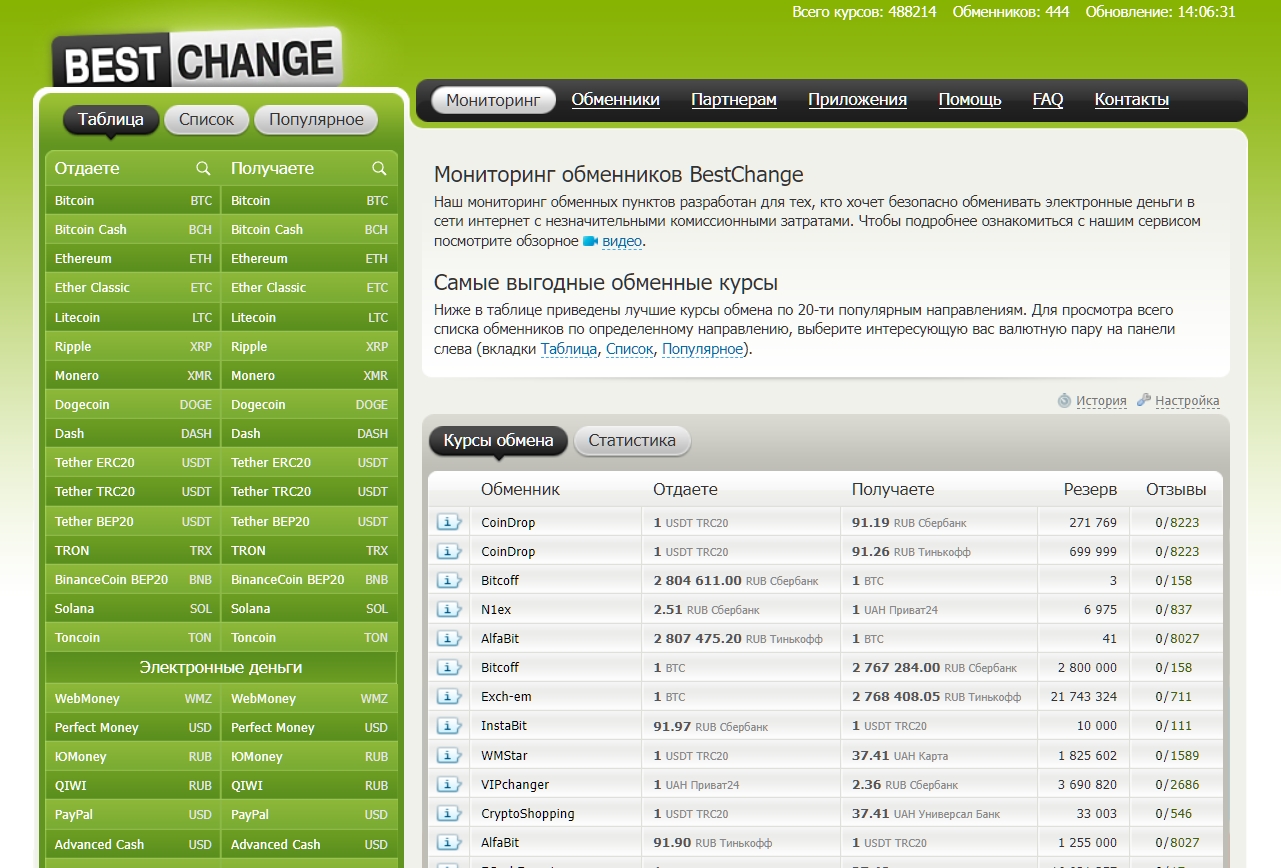
Task: Open the Обменники menu item
Action: point(615,100)
